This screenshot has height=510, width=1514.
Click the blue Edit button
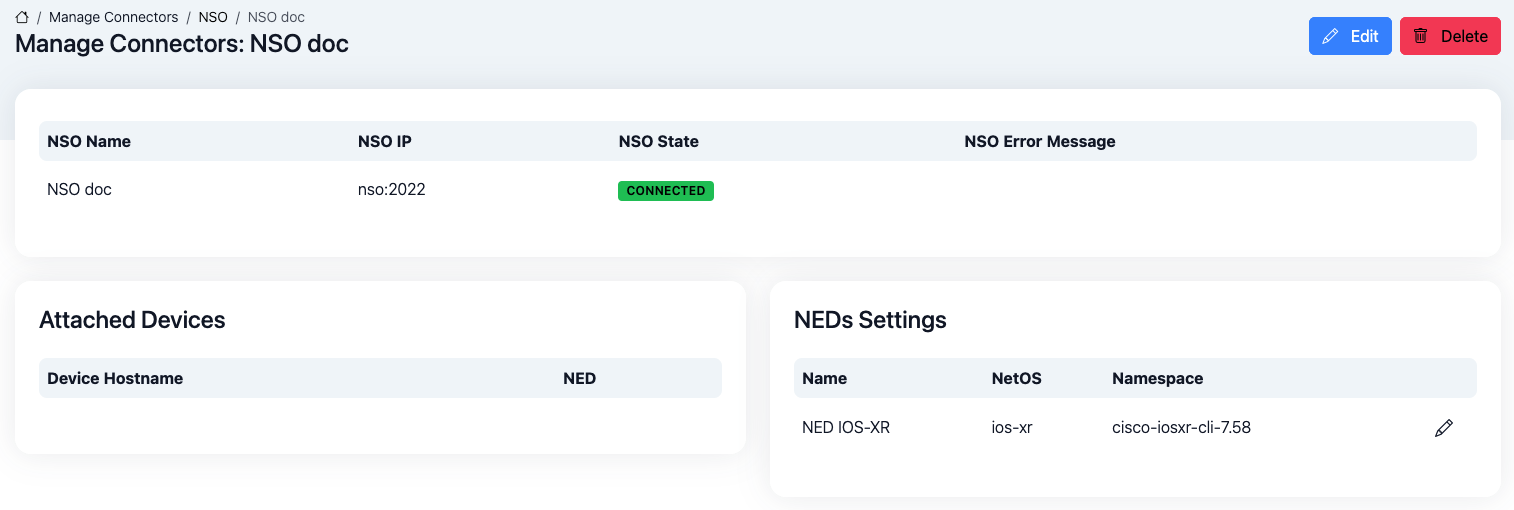pos(1349,36)
